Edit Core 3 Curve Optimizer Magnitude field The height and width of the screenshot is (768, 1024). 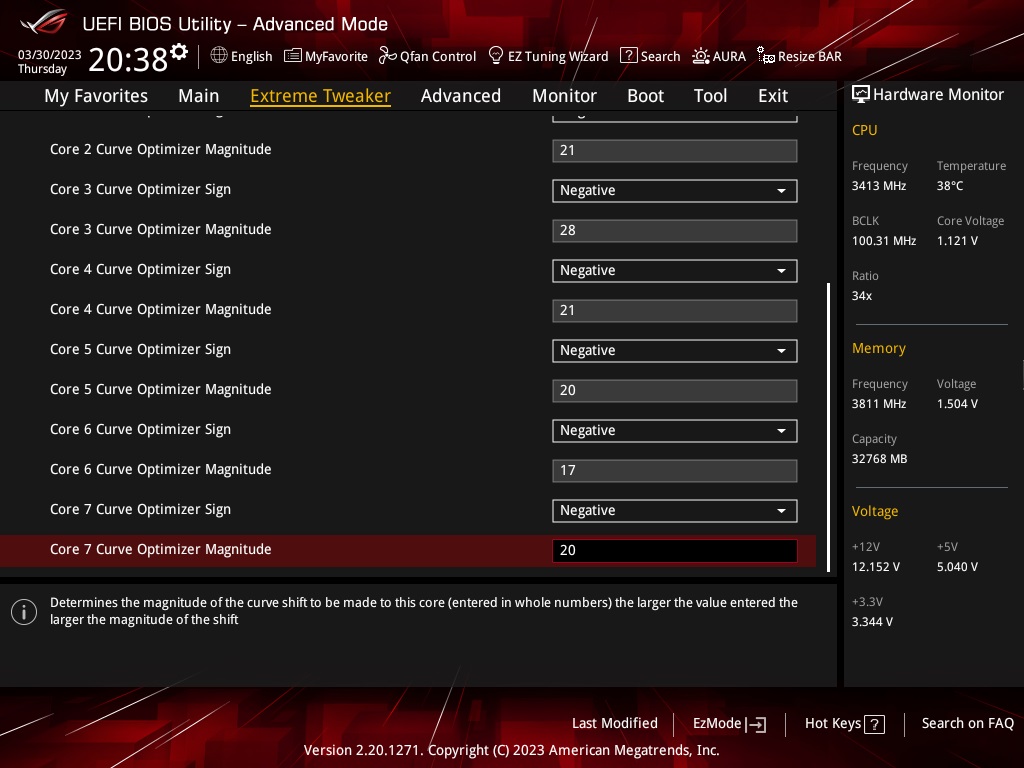pyautogui.click(x=675, y=231)
